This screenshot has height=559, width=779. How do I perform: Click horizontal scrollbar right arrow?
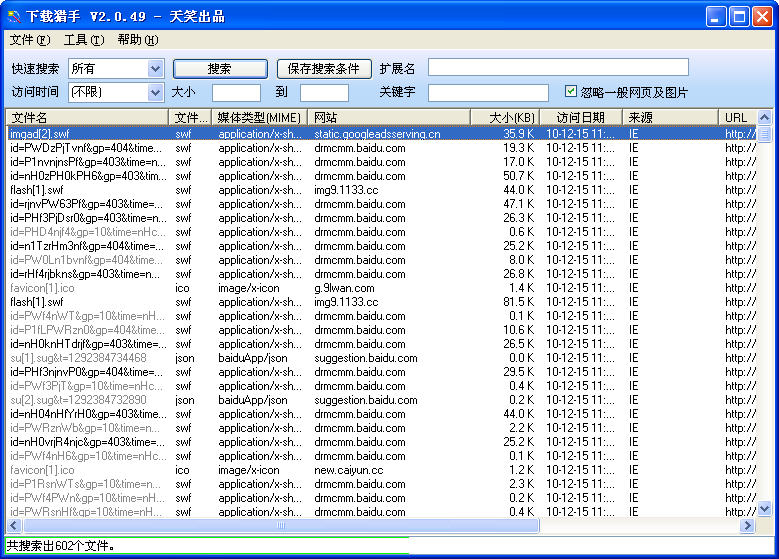[x=747, y=525]
